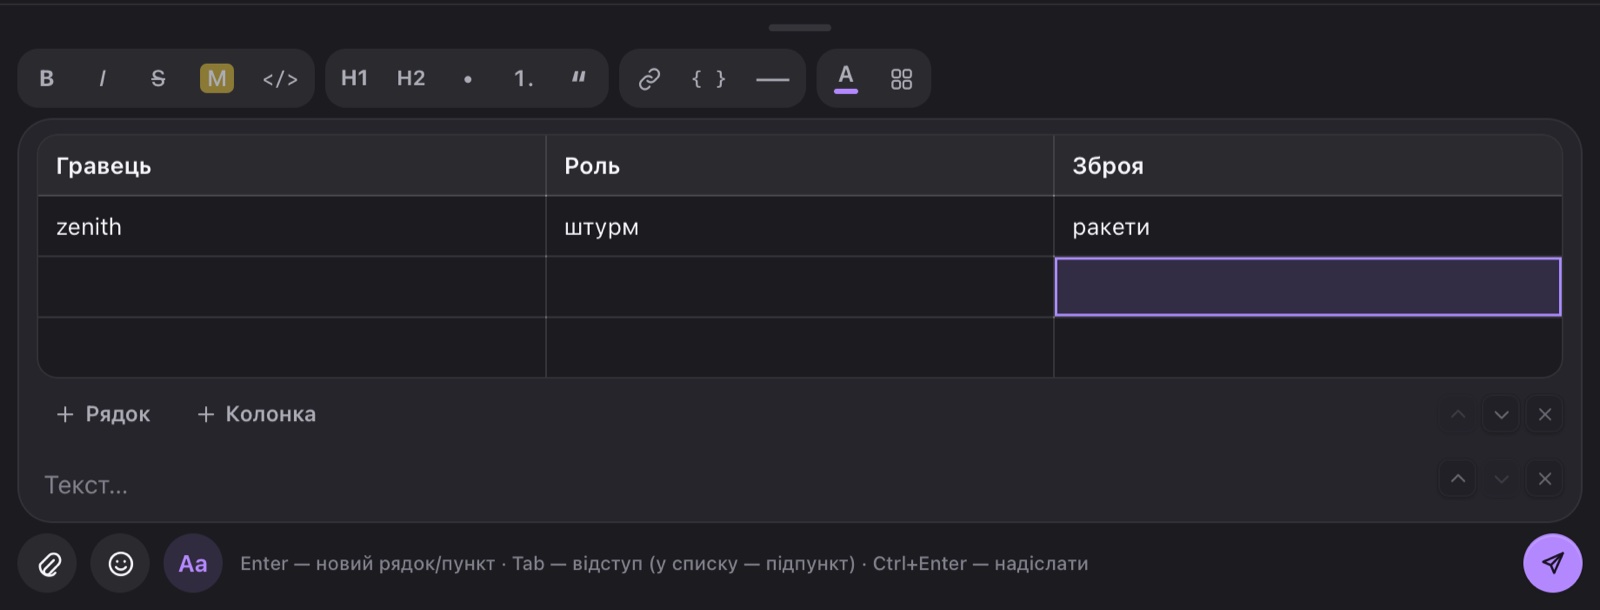Click the table grid icon
Viewport: 1600px width, 610px height.
pyautogui.click(x=901, y=78)
